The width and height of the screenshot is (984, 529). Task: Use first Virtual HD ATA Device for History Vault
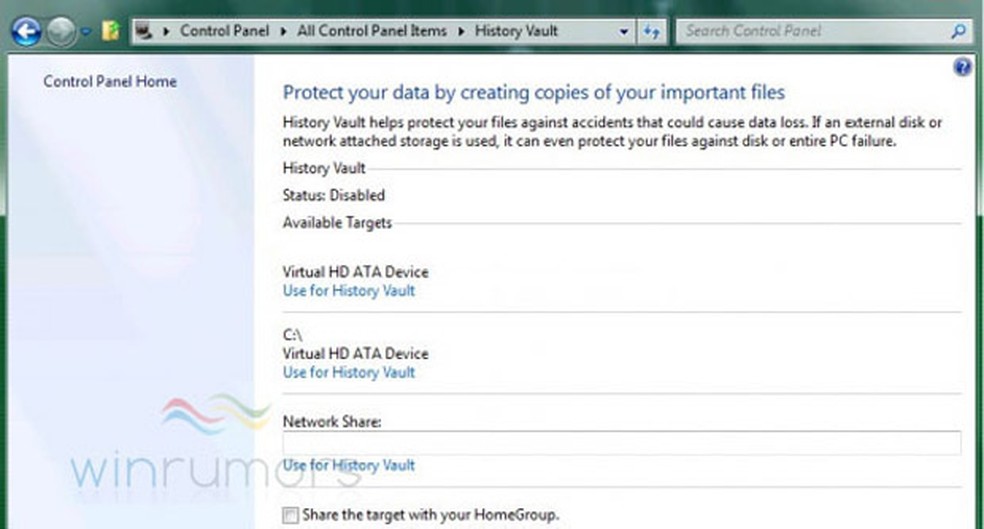pos(348,291)
